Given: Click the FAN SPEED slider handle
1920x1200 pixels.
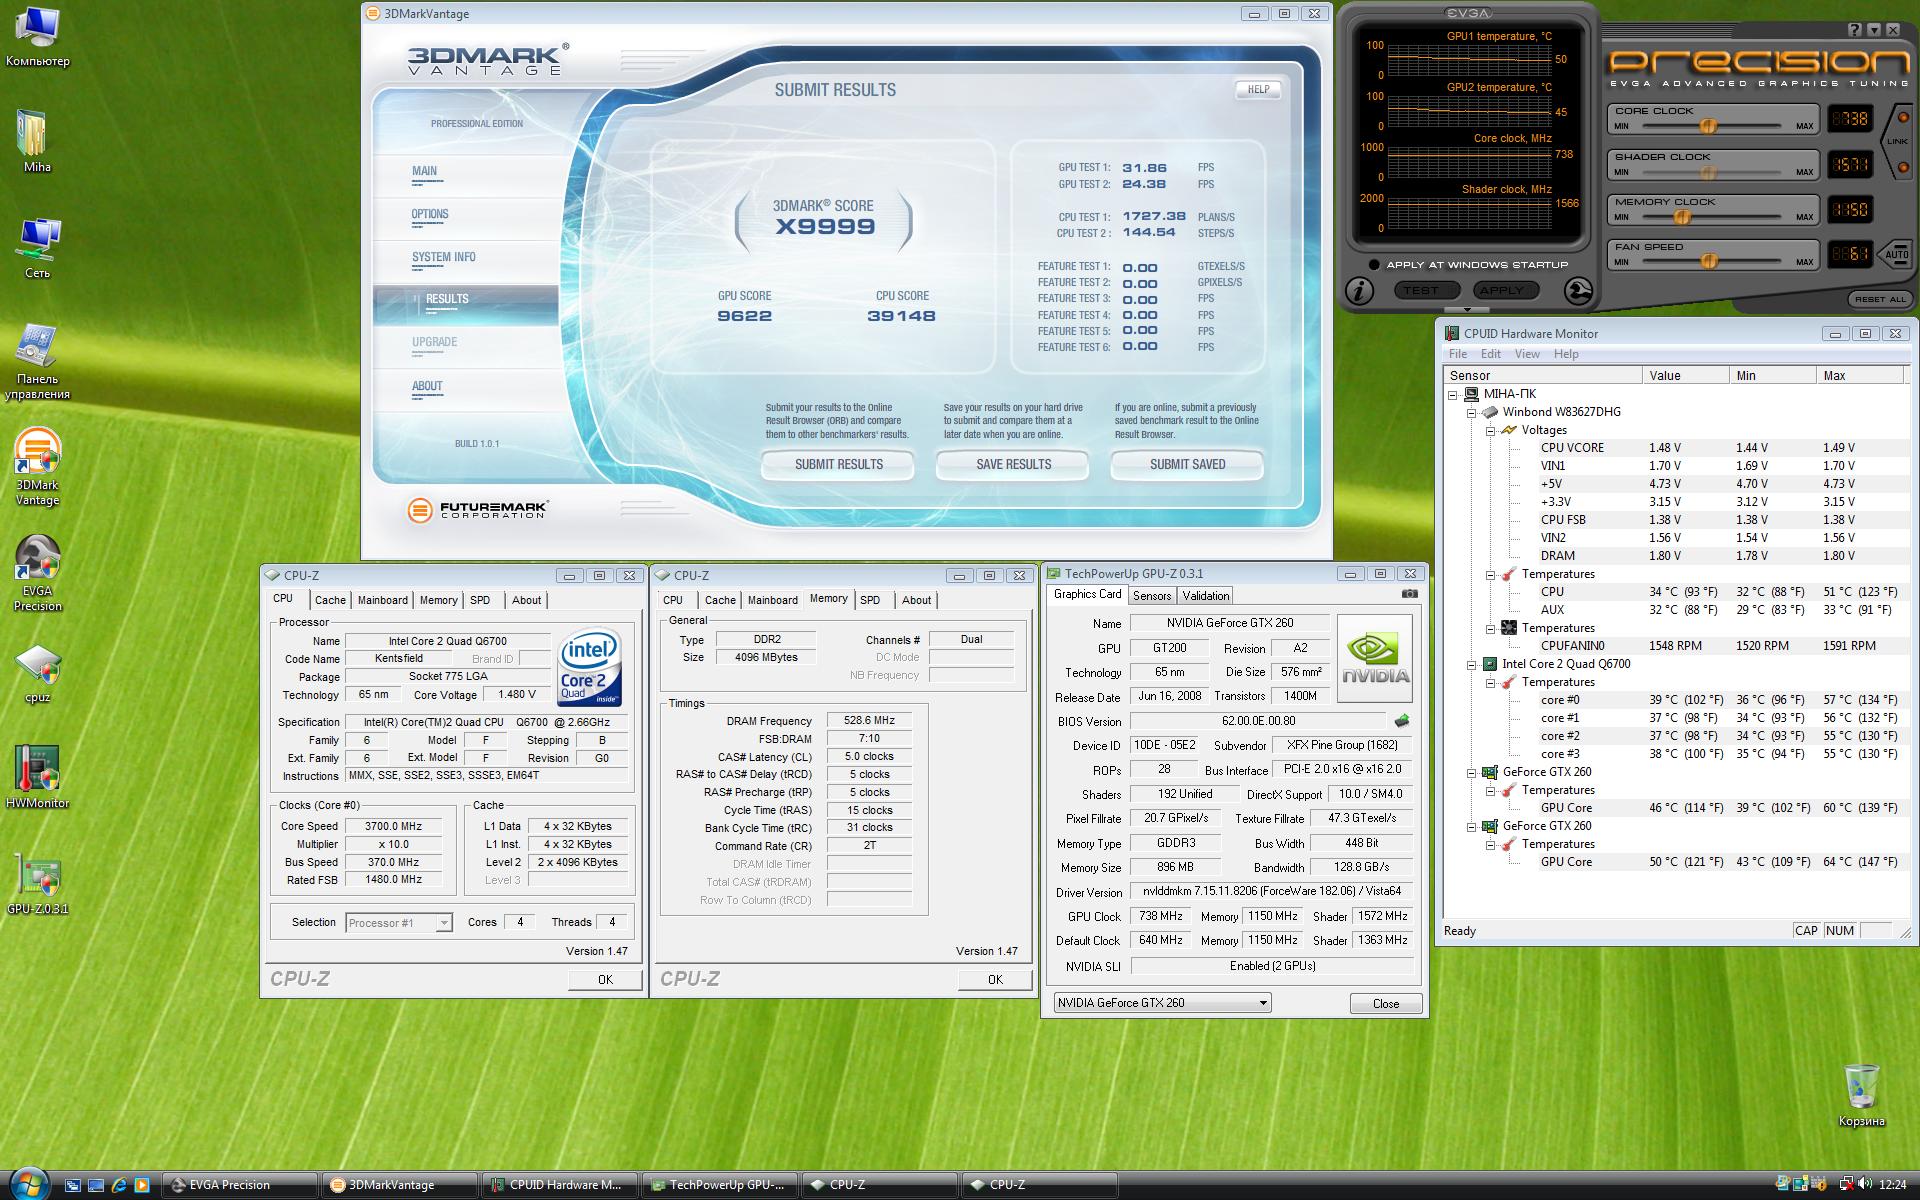Looking at the screenshot, I should (x=1709, y=261).
